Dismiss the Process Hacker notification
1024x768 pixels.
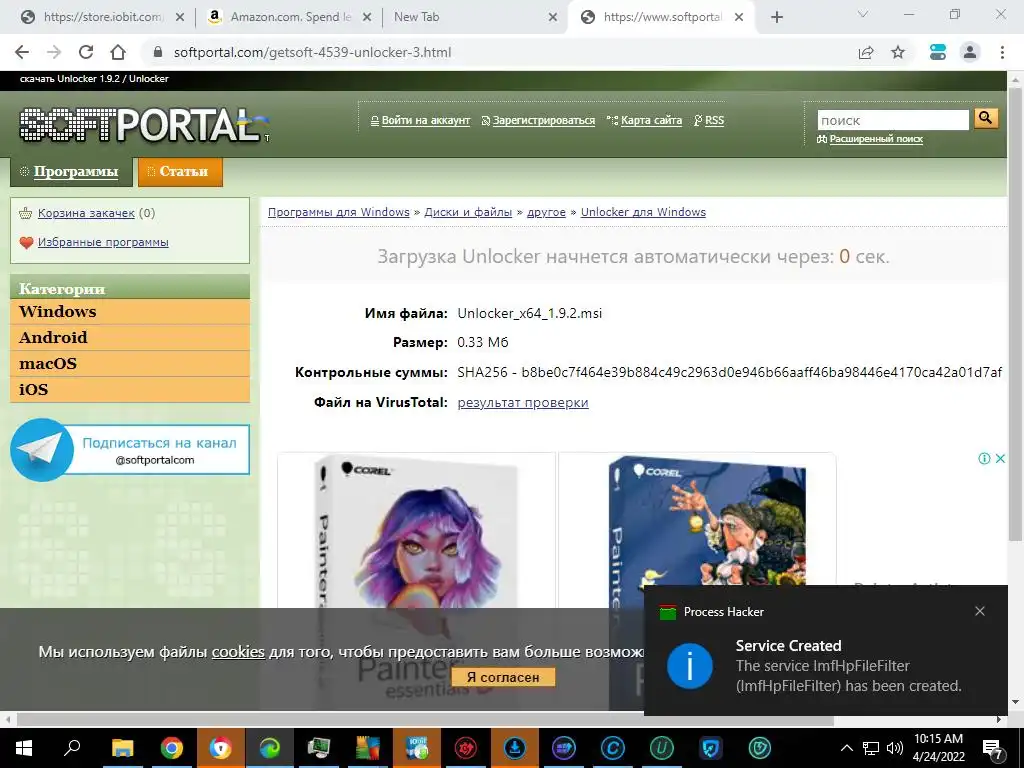pos(980,611)
